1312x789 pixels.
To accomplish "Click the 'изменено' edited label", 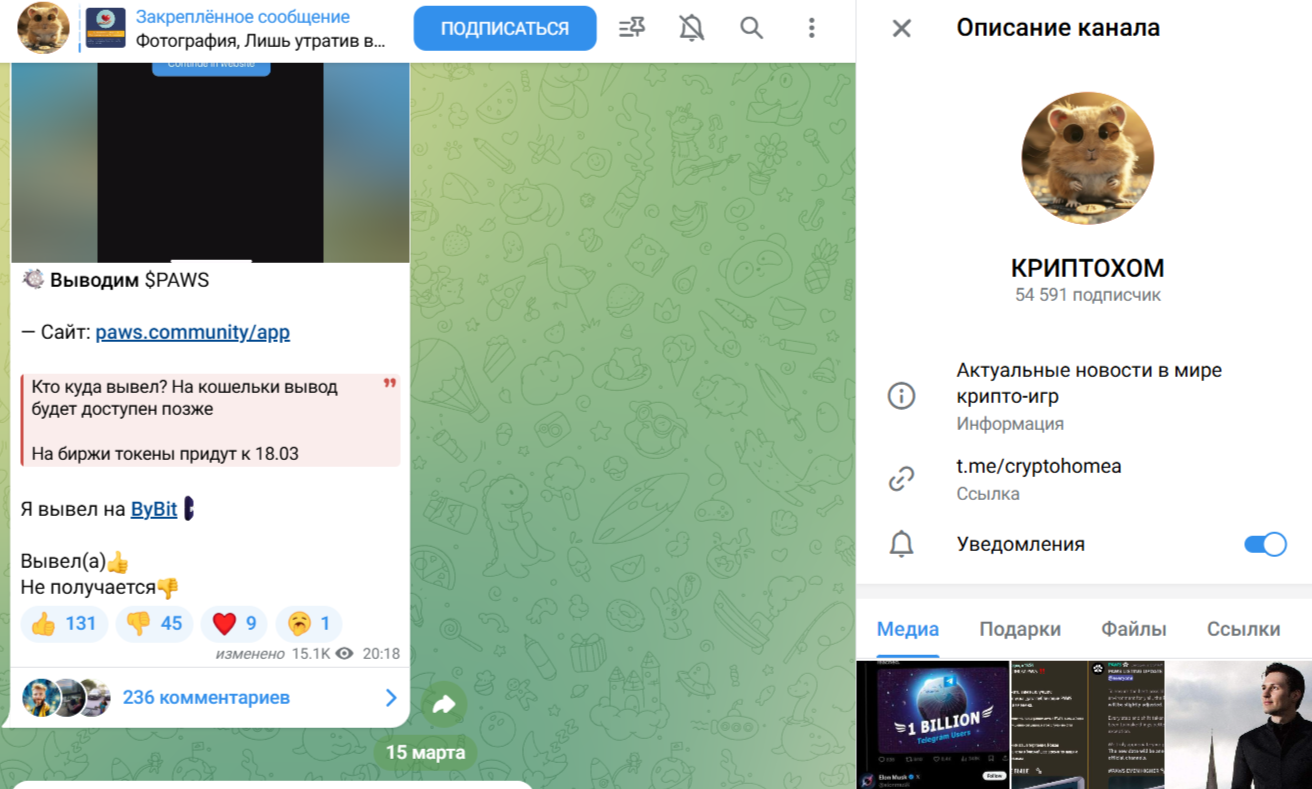I will coord(250,654).
